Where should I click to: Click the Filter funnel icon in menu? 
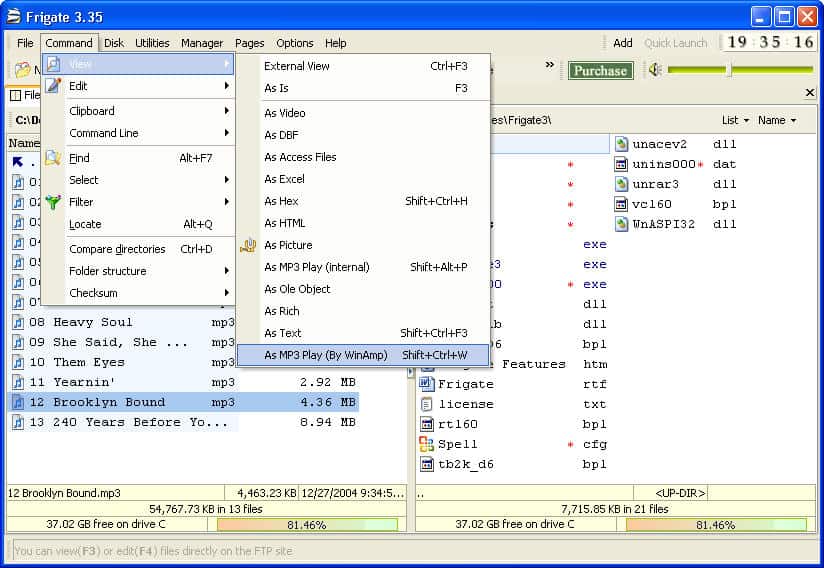point(53,202)
